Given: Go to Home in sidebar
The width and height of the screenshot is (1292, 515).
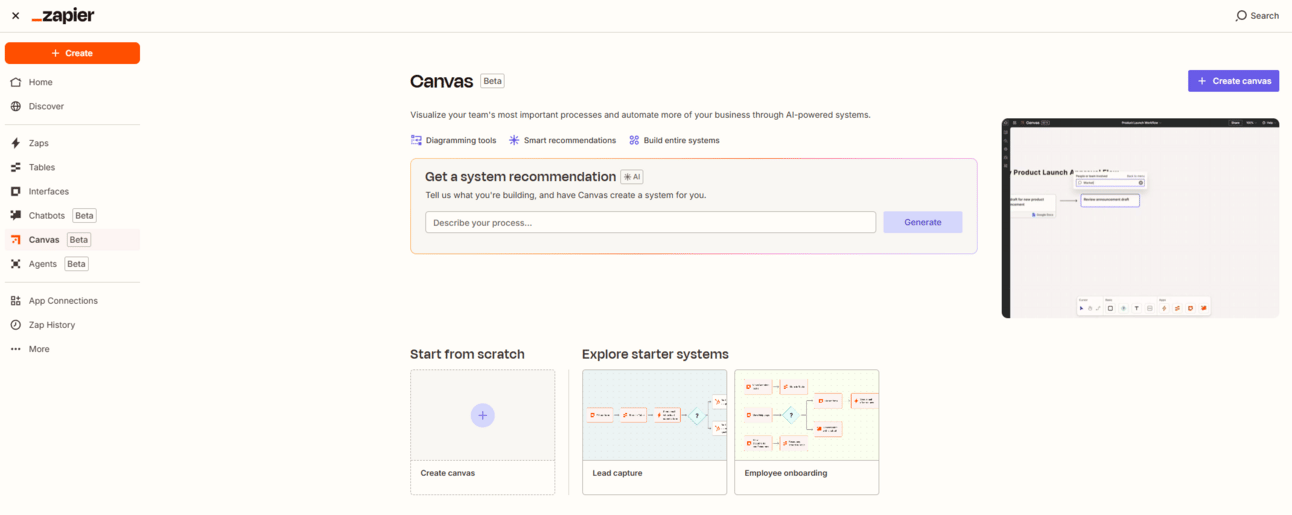Looking at the screenshot, I should click(x=40, y=82).
